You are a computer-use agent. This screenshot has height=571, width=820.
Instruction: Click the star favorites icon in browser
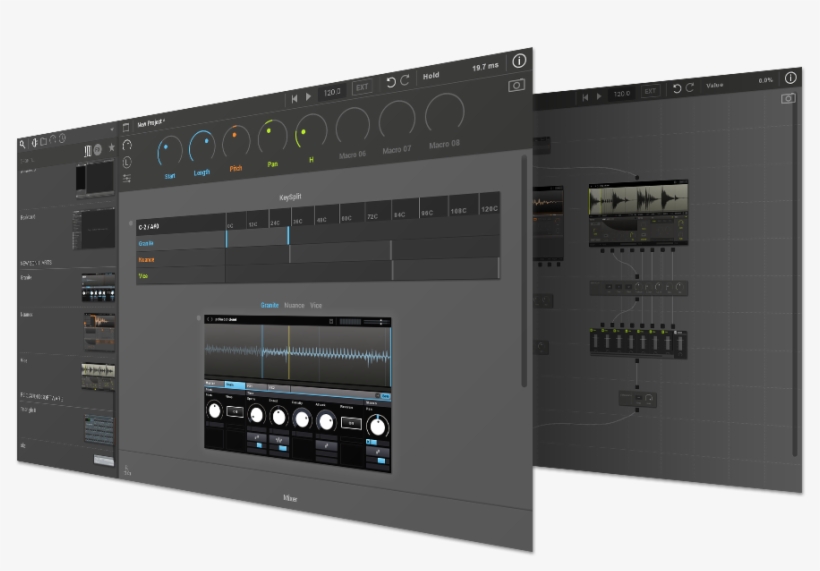pos(111,149)
